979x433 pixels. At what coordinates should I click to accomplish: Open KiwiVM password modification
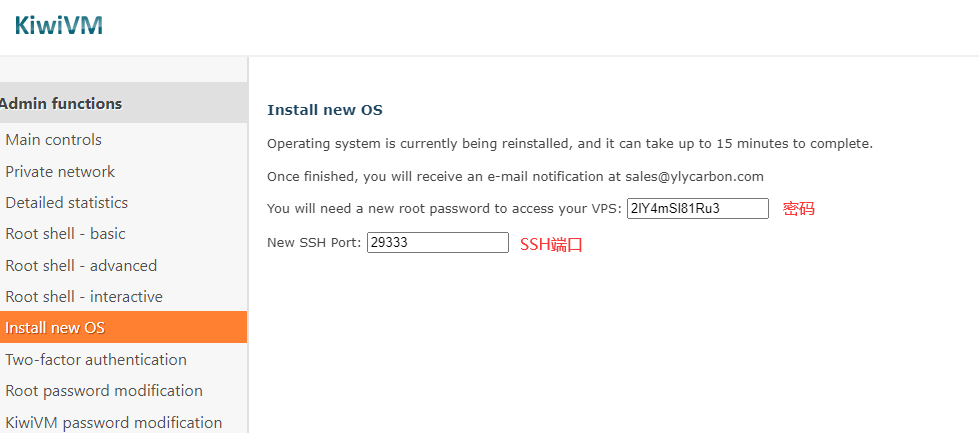point(114,422)
